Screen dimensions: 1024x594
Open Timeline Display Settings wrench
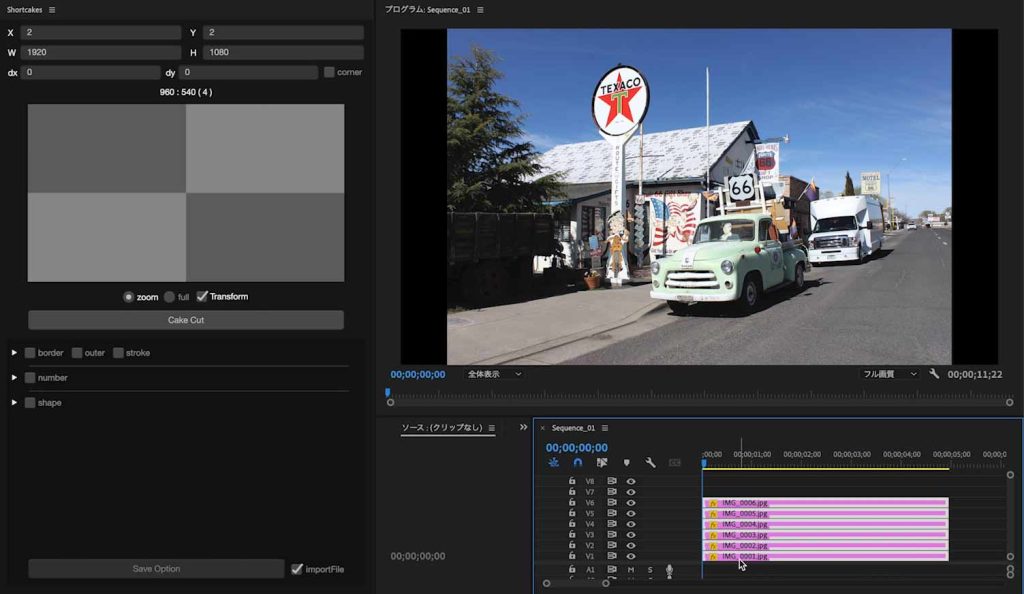click(x=650, y=463)
